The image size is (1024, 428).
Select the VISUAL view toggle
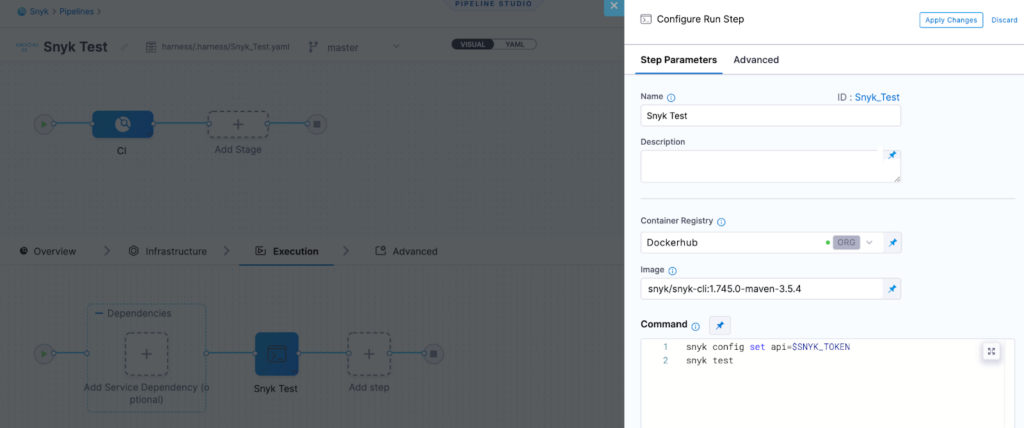click(x=473, y=44)
